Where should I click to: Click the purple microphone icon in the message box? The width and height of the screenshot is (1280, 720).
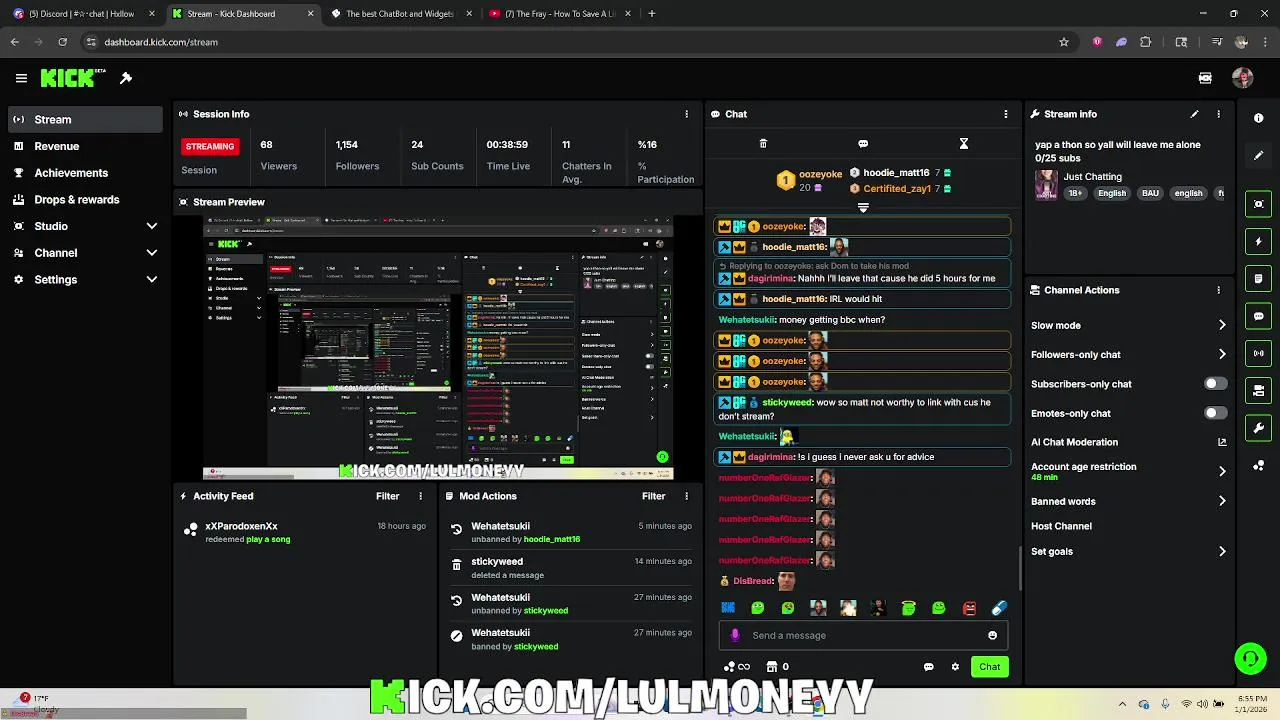point(735,635)
